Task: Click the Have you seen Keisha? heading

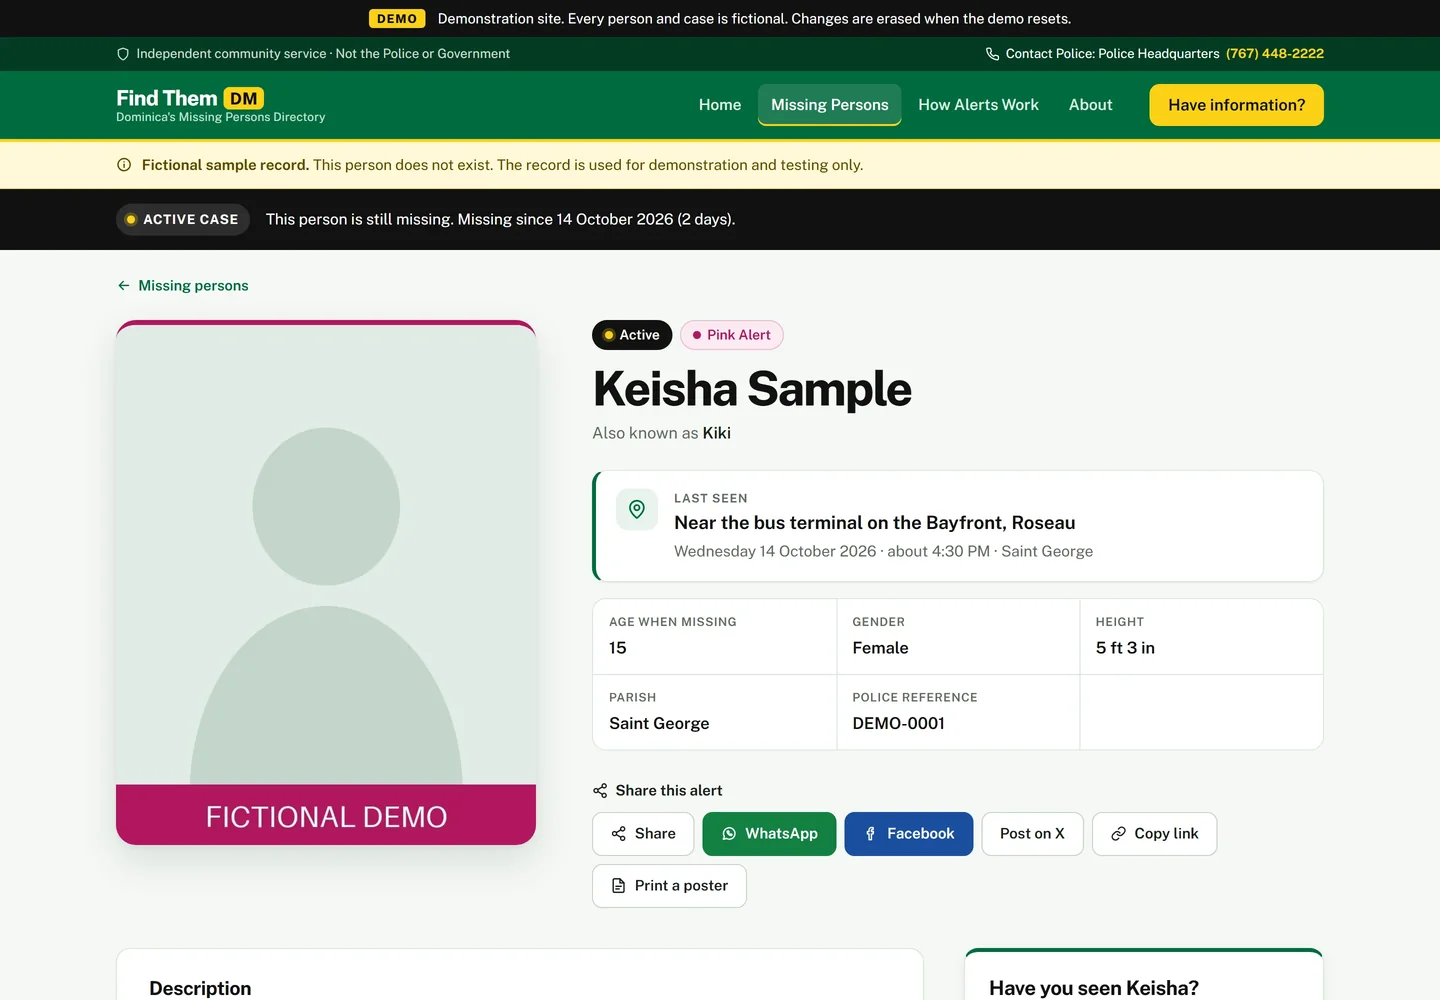Action: click(1094, 988)
